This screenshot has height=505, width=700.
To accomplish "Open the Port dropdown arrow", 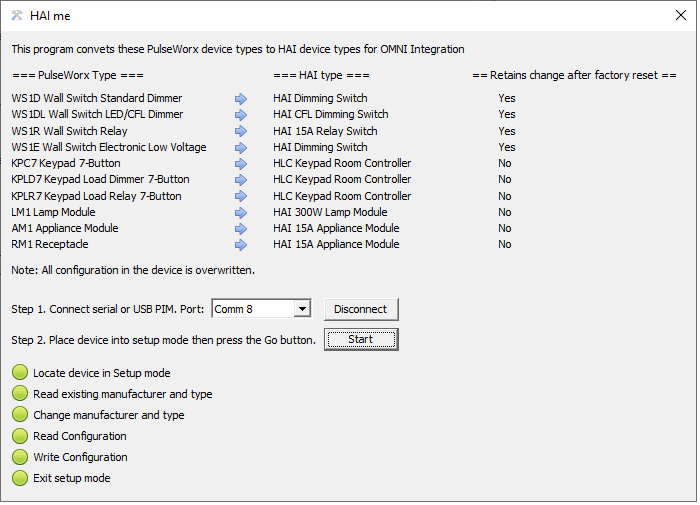I will 302,309.
